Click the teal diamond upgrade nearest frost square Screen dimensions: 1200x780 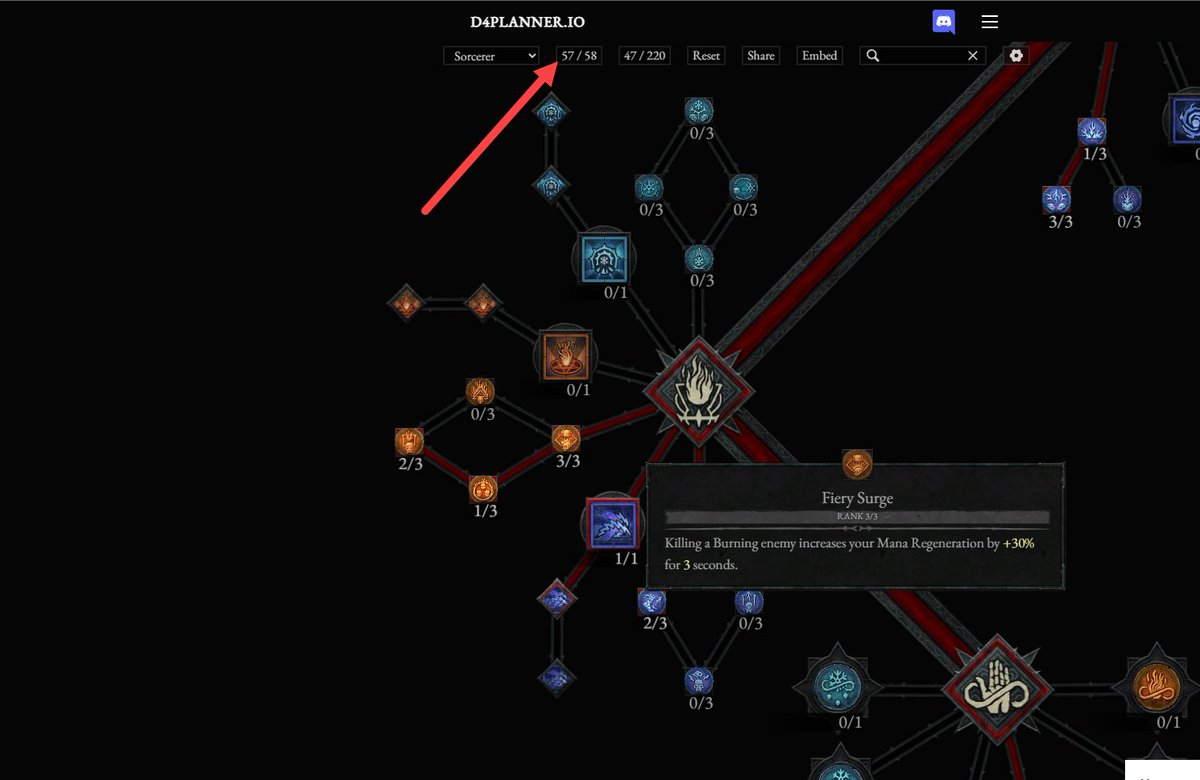[550, 184]
